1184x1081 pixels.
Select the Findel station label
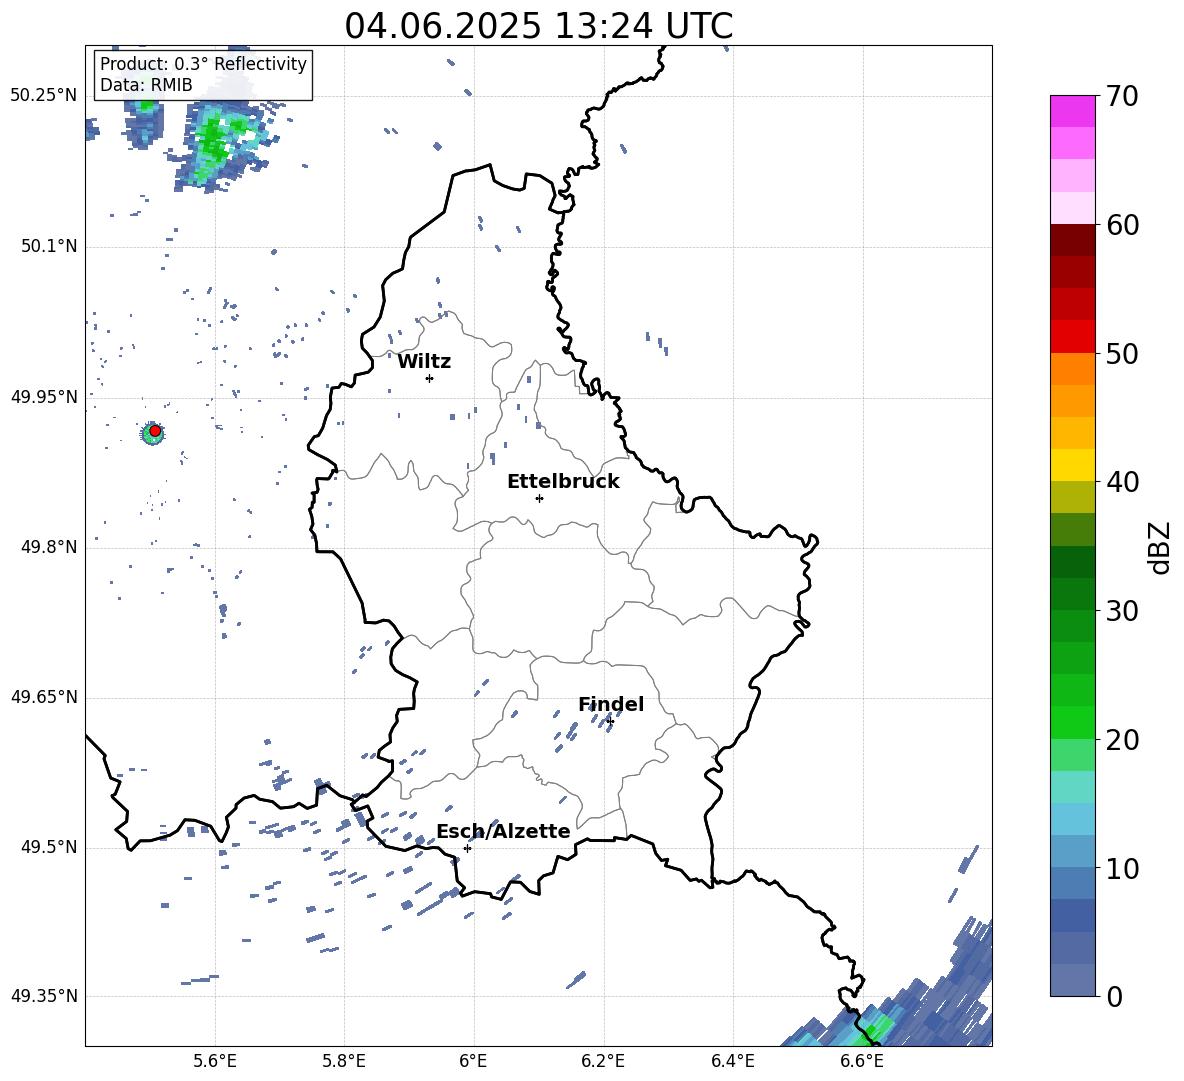pos(611,704)
